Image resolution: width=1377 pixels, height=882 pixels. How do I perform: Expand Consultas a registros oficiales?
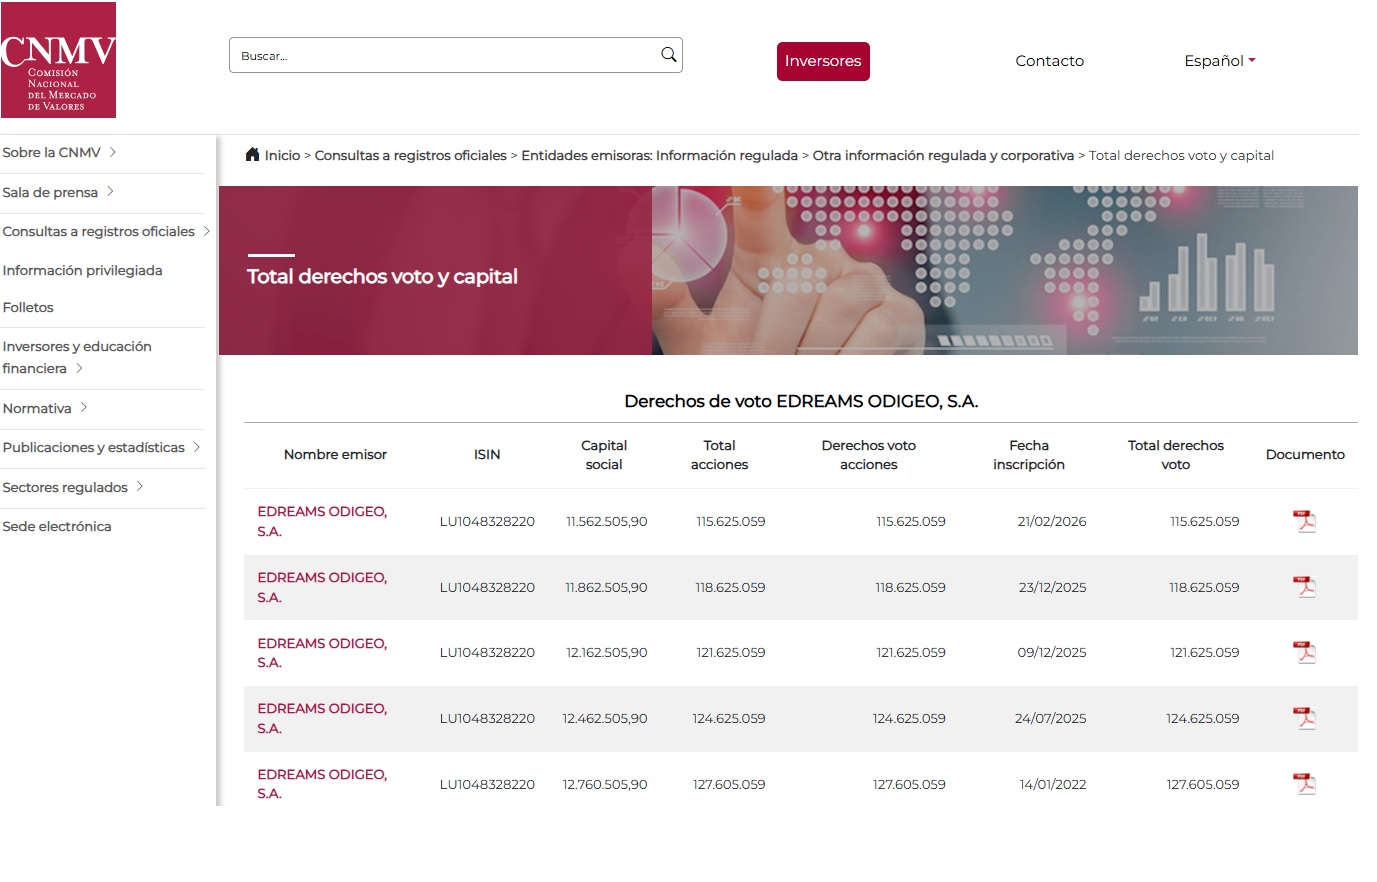pyautogui.click(x=106, y=231)
